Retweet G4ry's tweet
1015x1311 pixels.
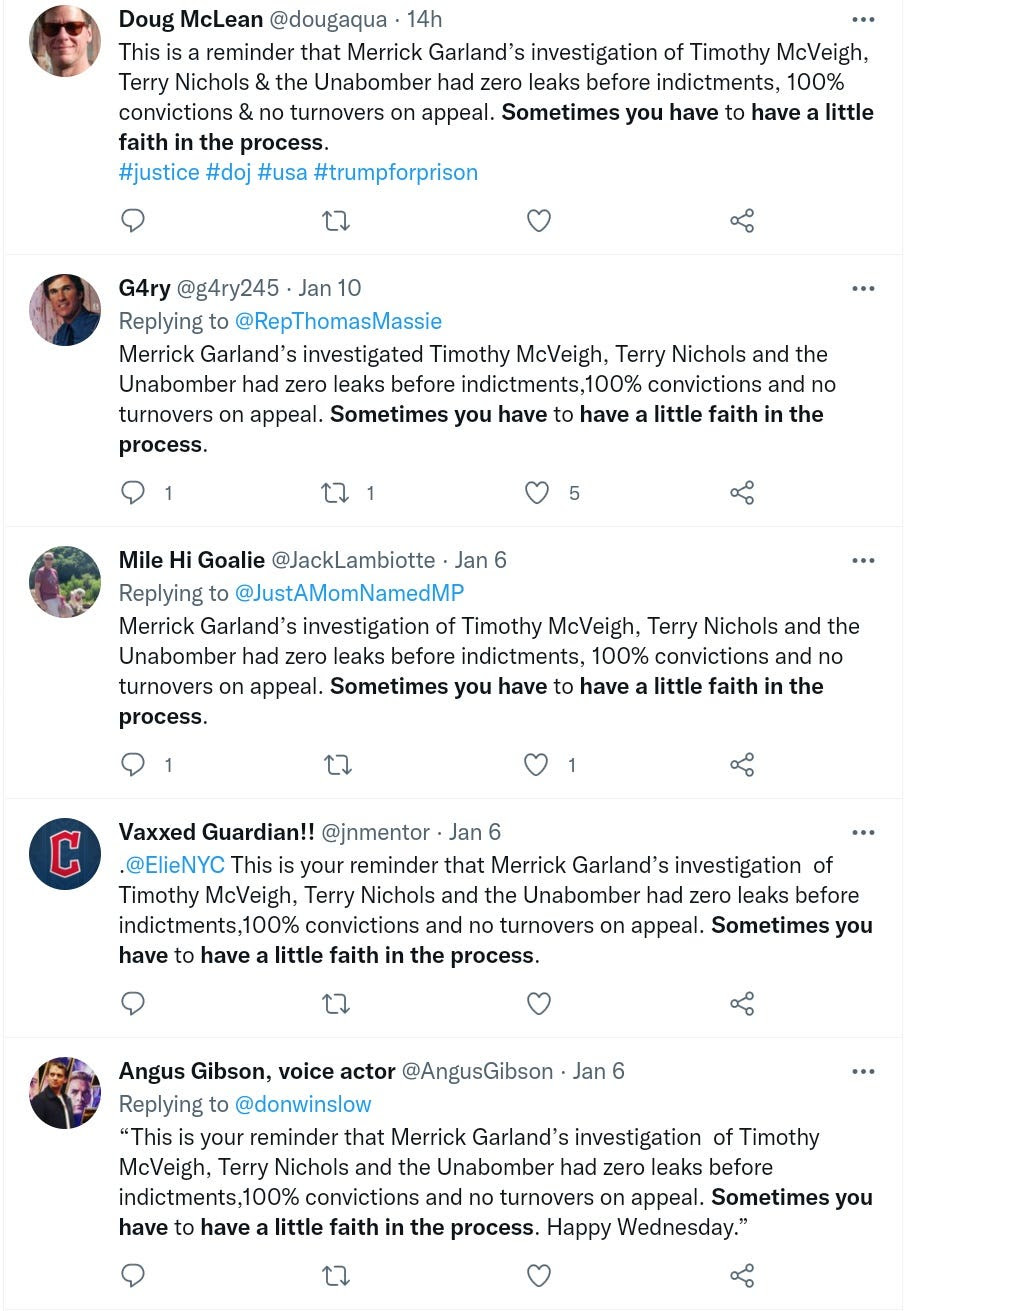tap(335, 492)
